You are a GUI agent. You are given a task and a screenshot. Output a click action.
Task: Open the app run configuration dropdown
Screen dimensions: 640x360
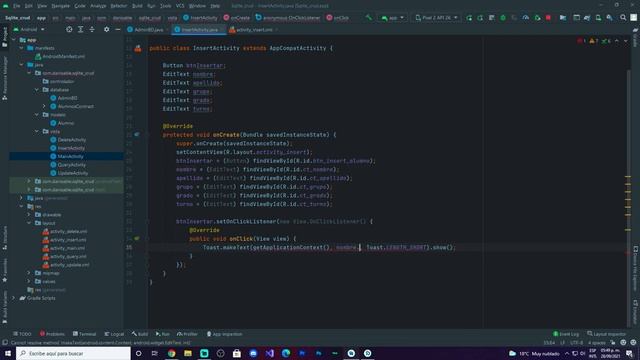click(x=392, y=18)
